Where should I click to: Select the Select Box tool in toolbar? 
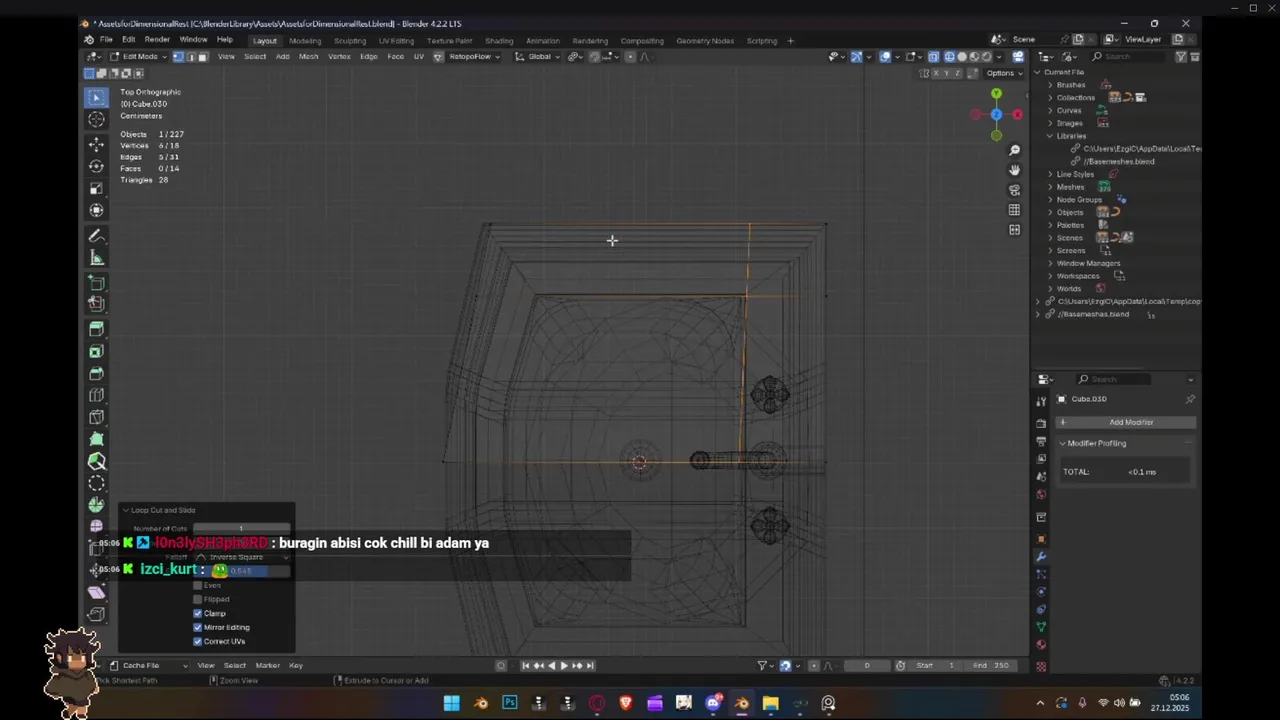(x=96, y=97)
